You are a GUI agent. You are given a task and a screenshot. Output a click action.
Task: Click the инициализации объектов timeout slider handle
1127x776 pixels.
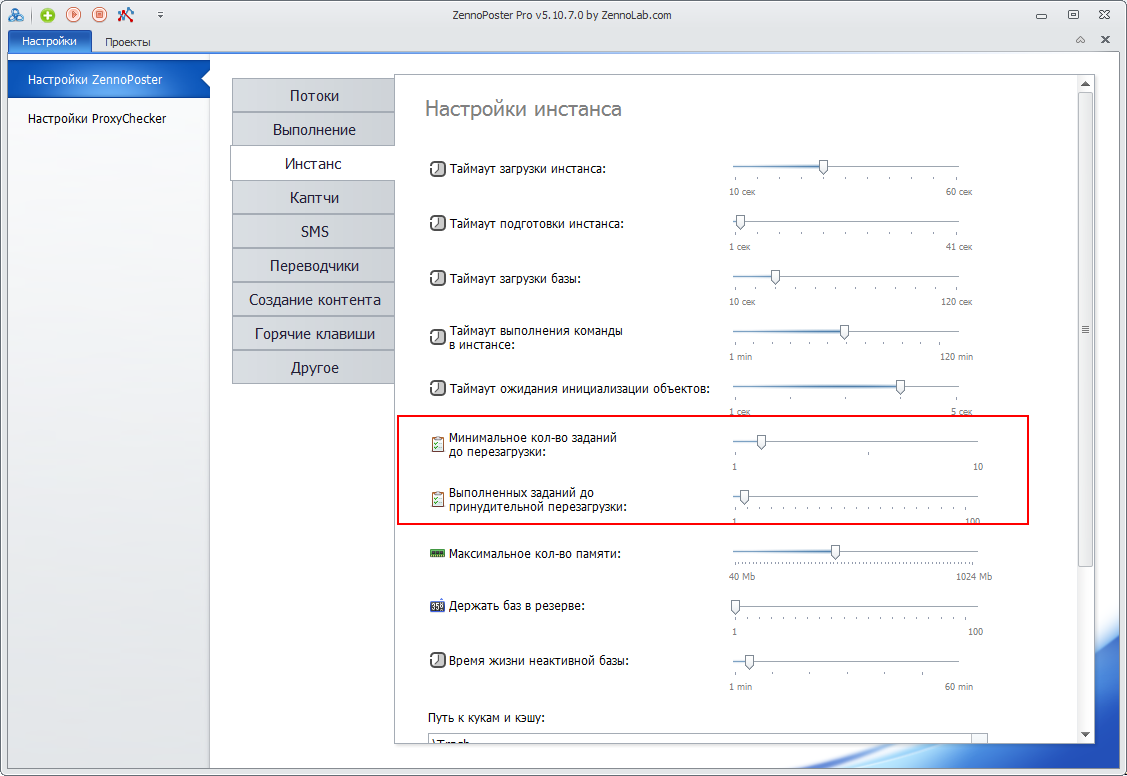click(x=900, y=387)
